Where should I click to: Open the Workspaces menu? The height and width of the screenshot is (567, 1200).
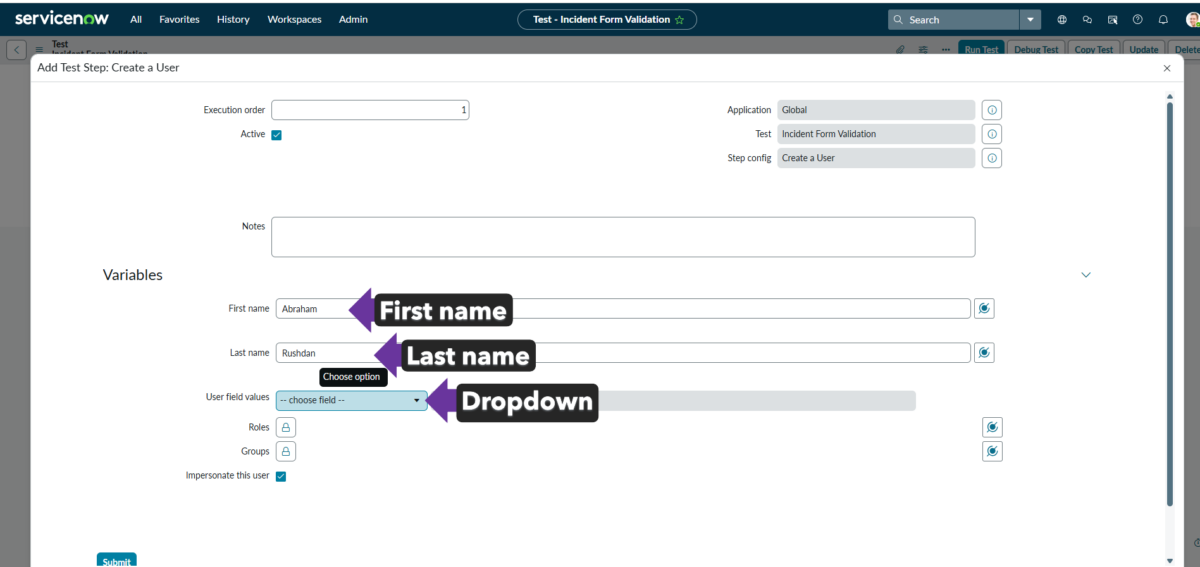296,19
